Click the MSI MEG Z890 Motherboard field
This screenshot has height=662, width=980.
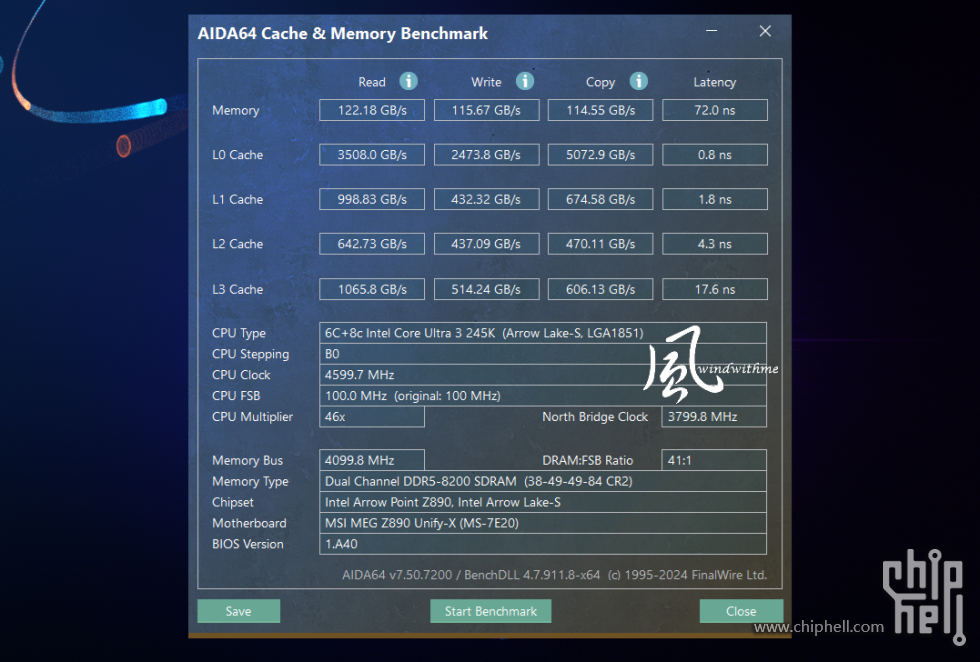[x=542, y=523]
